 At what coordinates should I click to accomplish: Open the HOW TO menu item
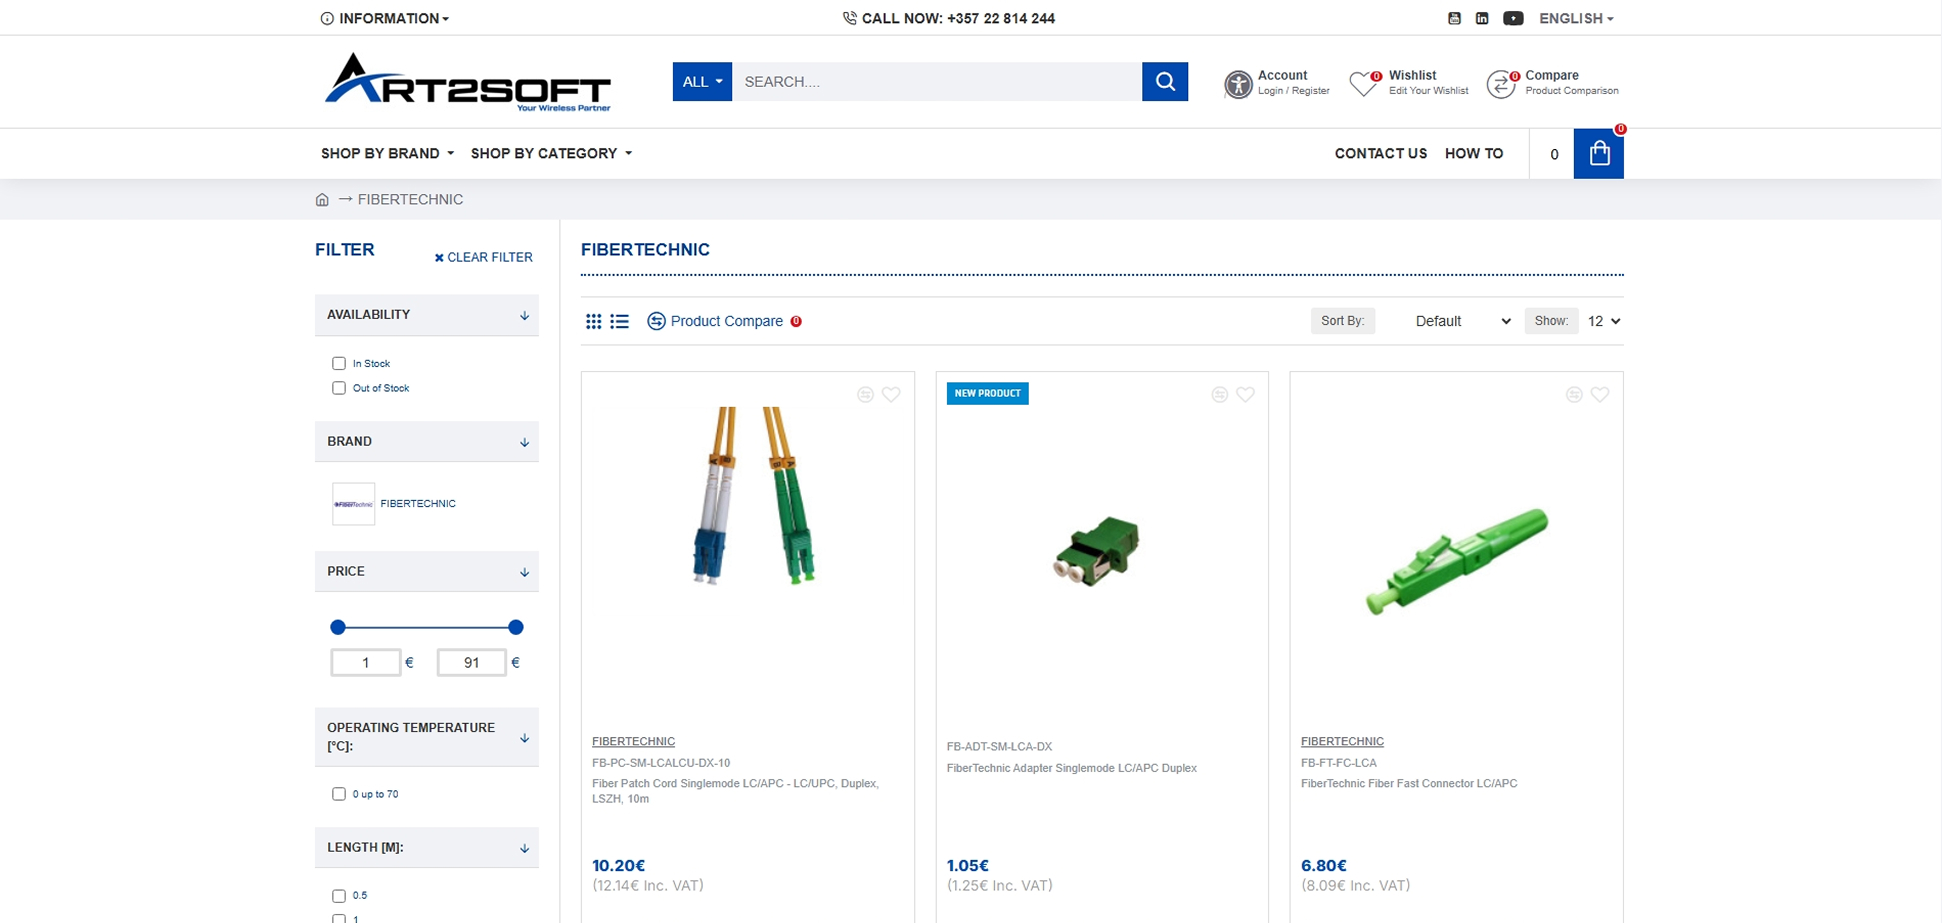tap(1474, 153)
